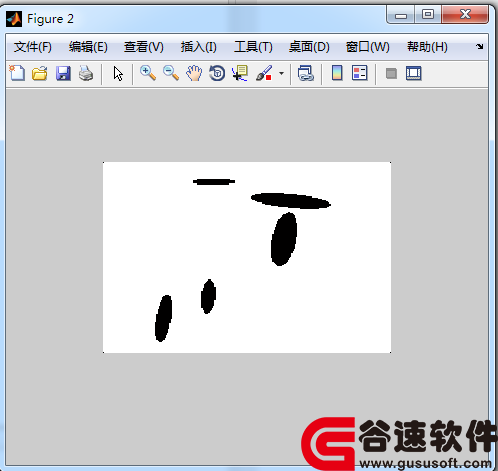Activate the Zoom In magnifier tool
Image resolution: width=498 pixels, height=471 pixels.
point(148,73)
